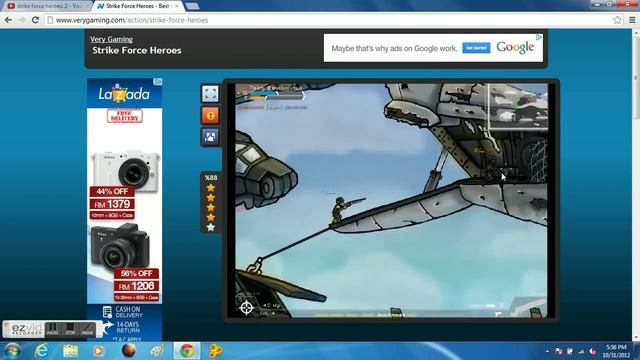The height and width of the screenshot is (360, 640).
Task: Click the Get Started button in Google ad
Action: tap(476, 48)
